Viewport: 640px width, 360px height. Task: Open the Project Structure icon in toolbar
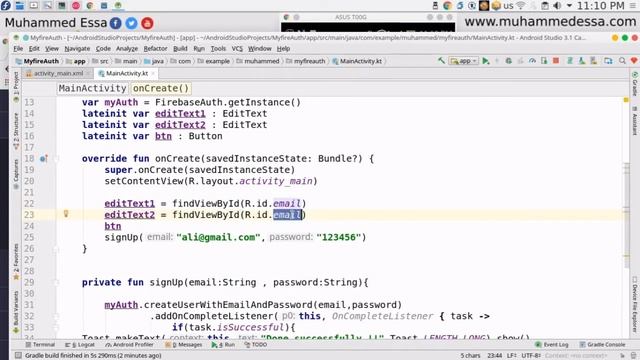608,61
